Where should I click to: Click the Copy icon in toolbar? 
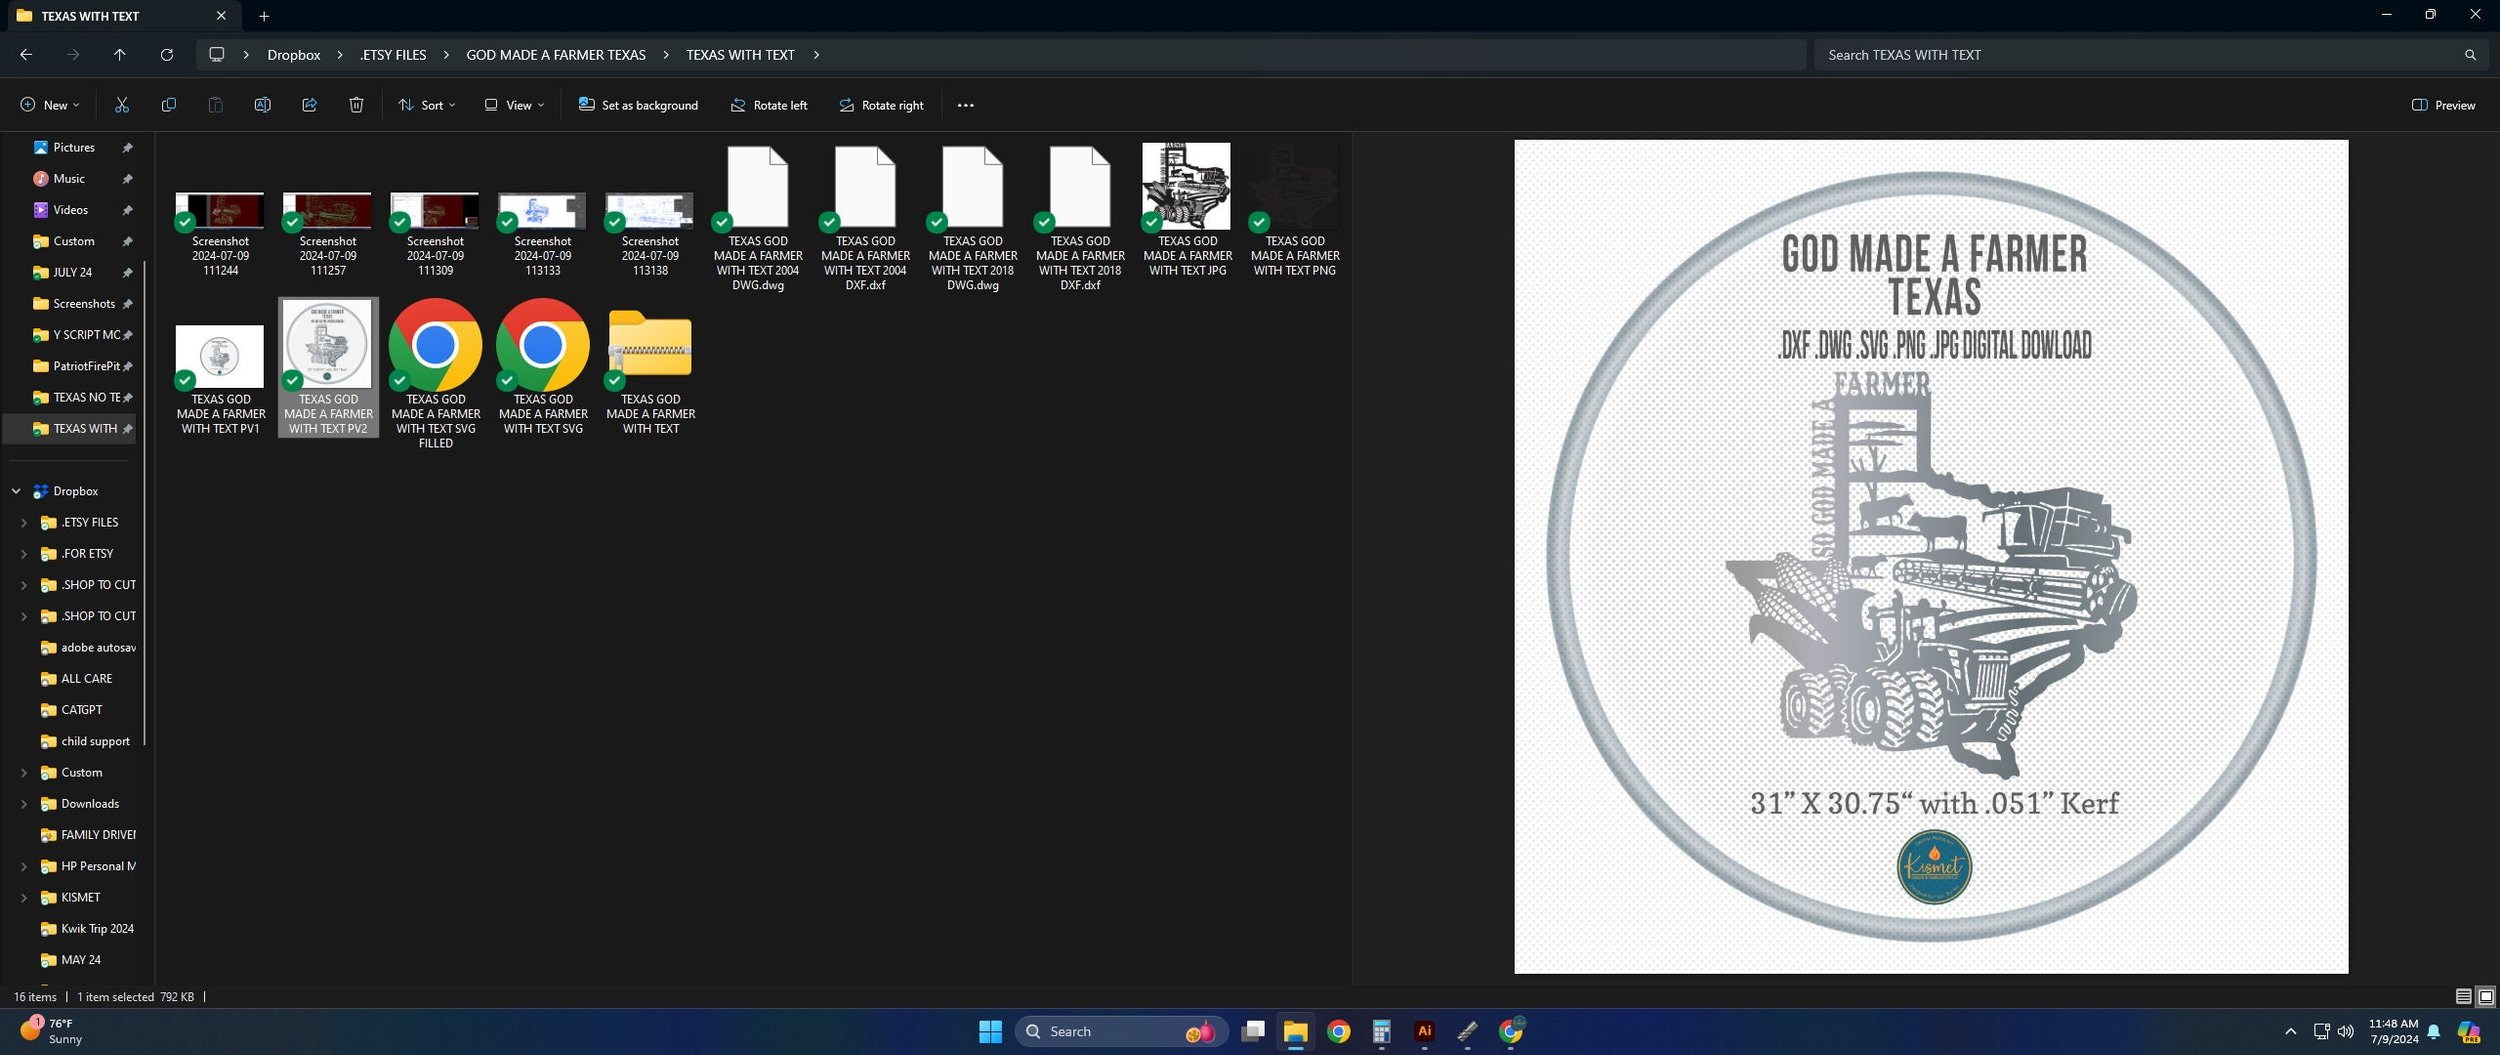[x=169, y=105]
